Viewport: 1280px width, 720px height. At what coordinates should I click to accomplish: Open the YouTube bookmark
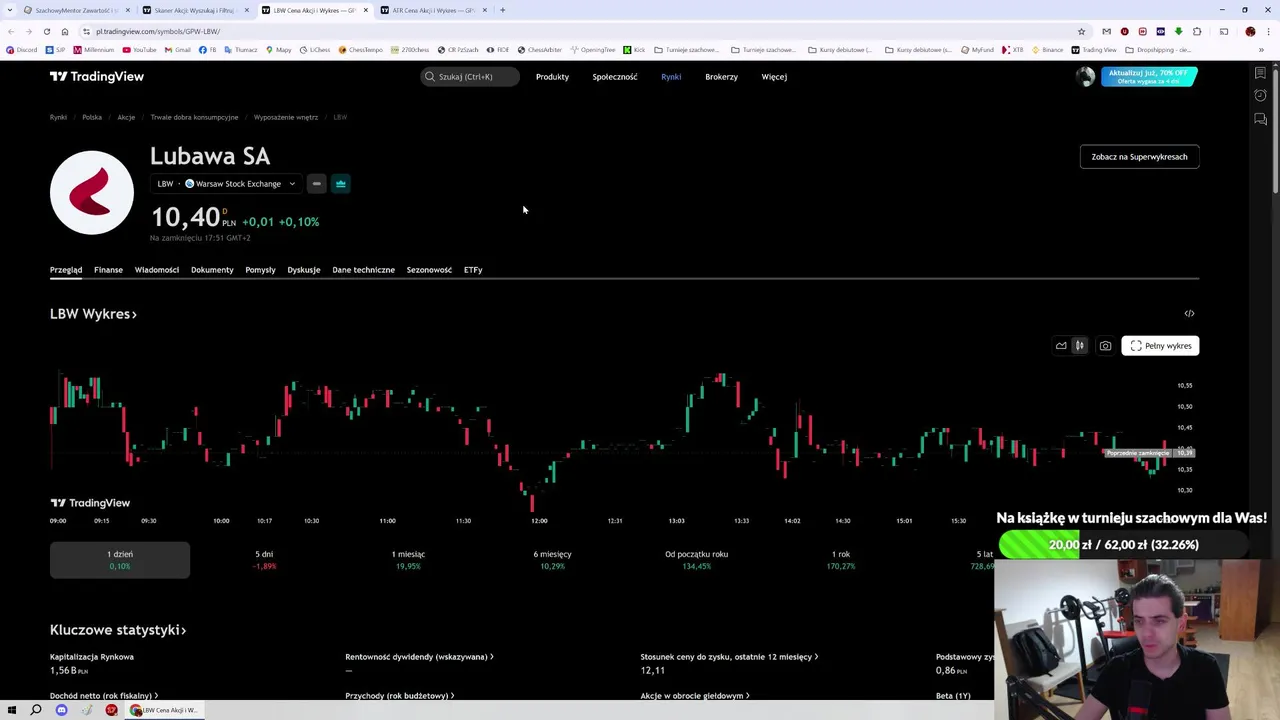[139, 49]
